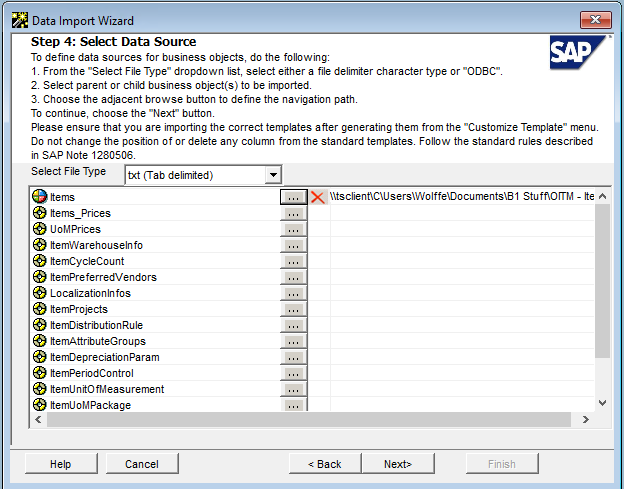Click the ItemUnitOfMeasurement object icon

39,389
